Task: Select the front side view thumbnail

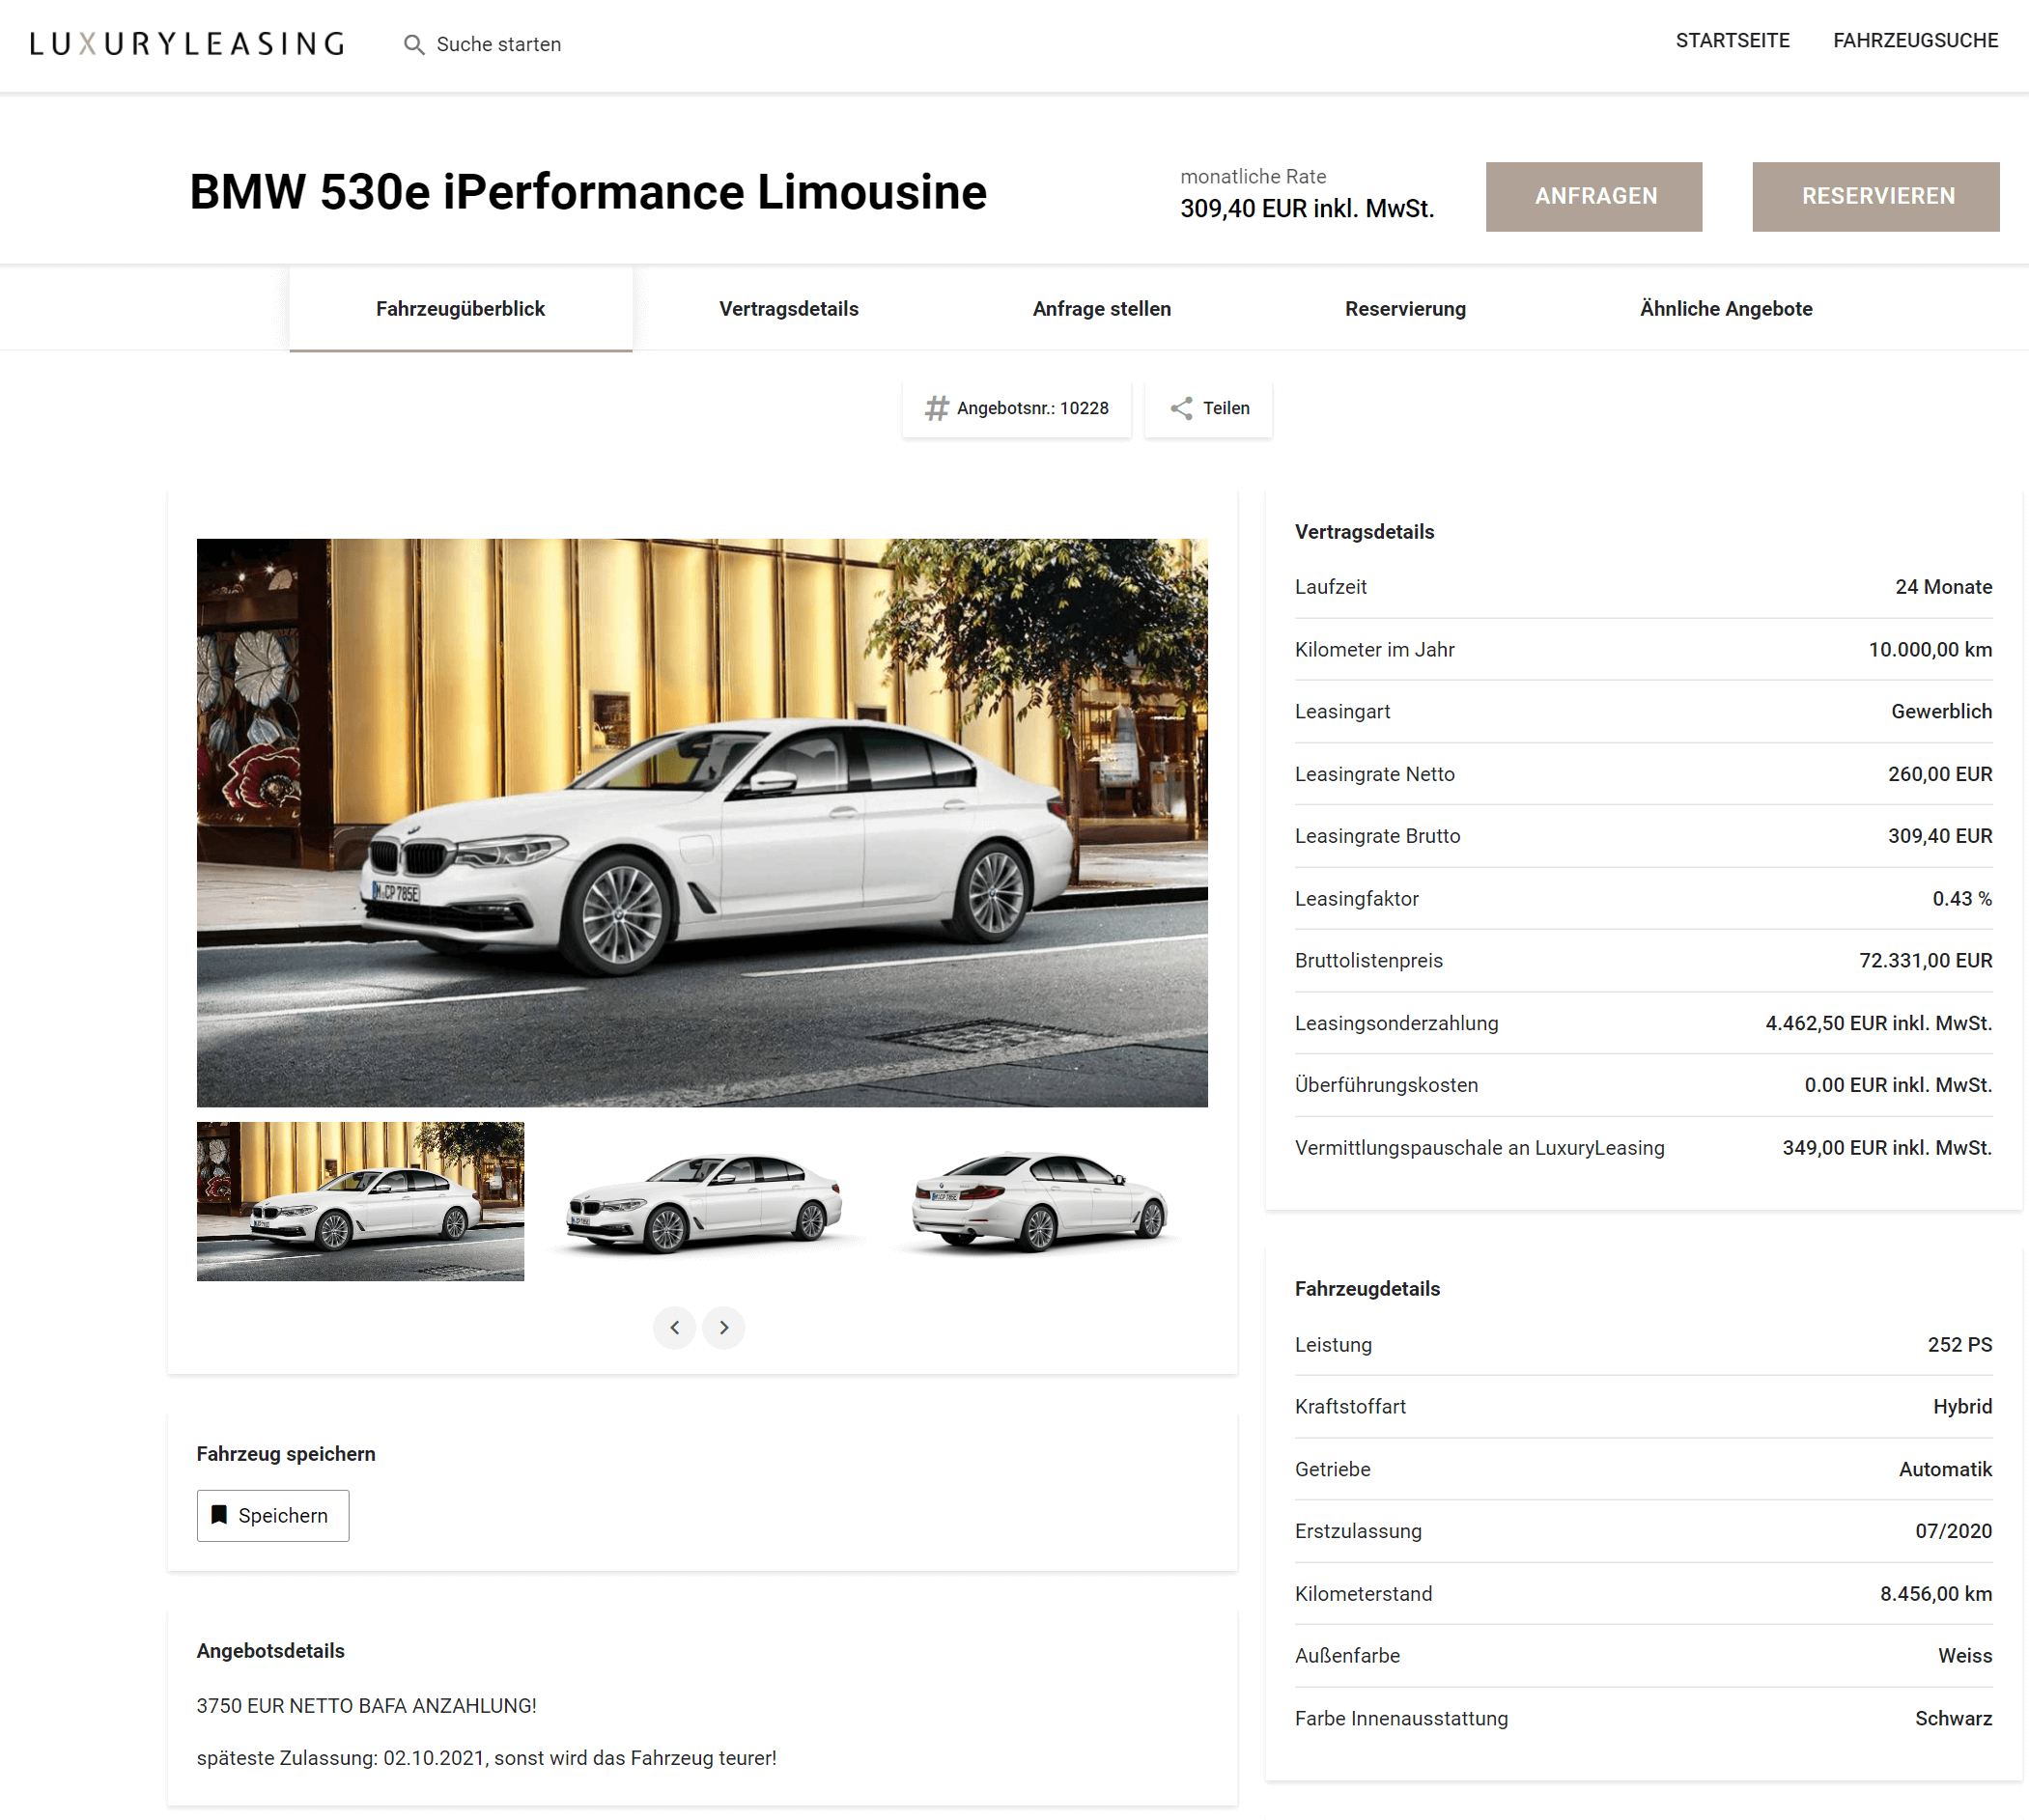Action: point(702,1200)
